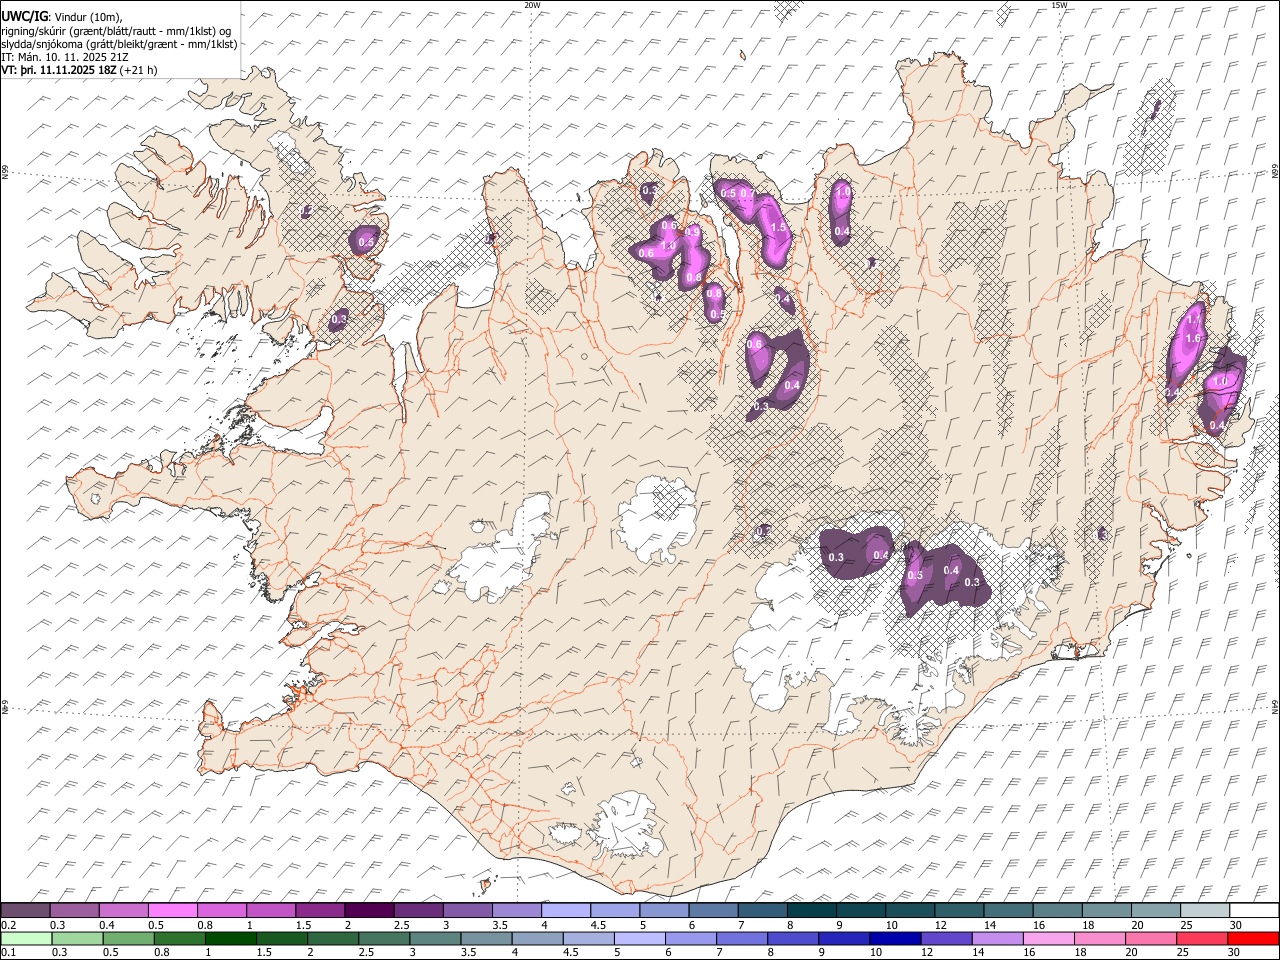1280x960 pixels.
Task: Select the white upper swatch starting at 30
Action: [x=1253, y=910]
